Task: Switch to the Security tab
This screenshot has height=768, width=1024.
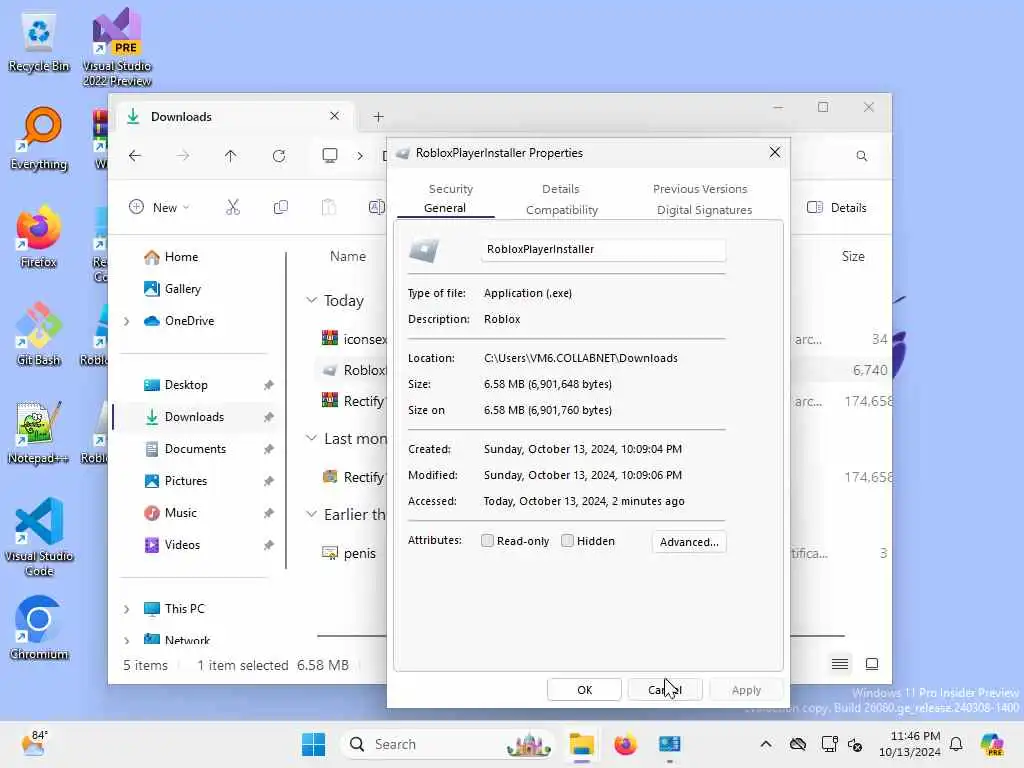Action: pyautogui.click(x=451, y=189)
